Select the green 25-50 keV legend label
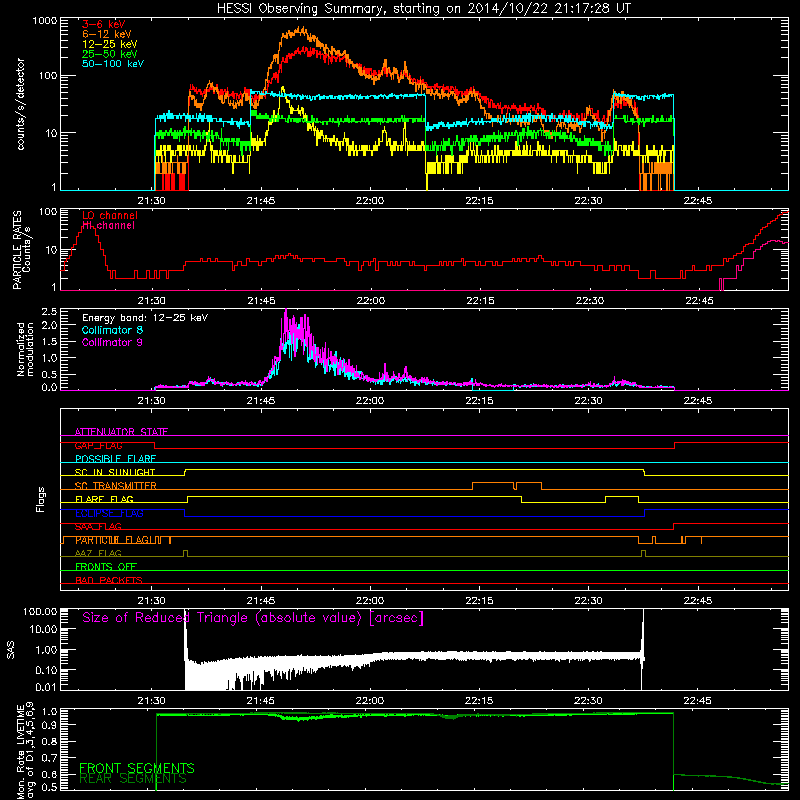 coord(110,54)
